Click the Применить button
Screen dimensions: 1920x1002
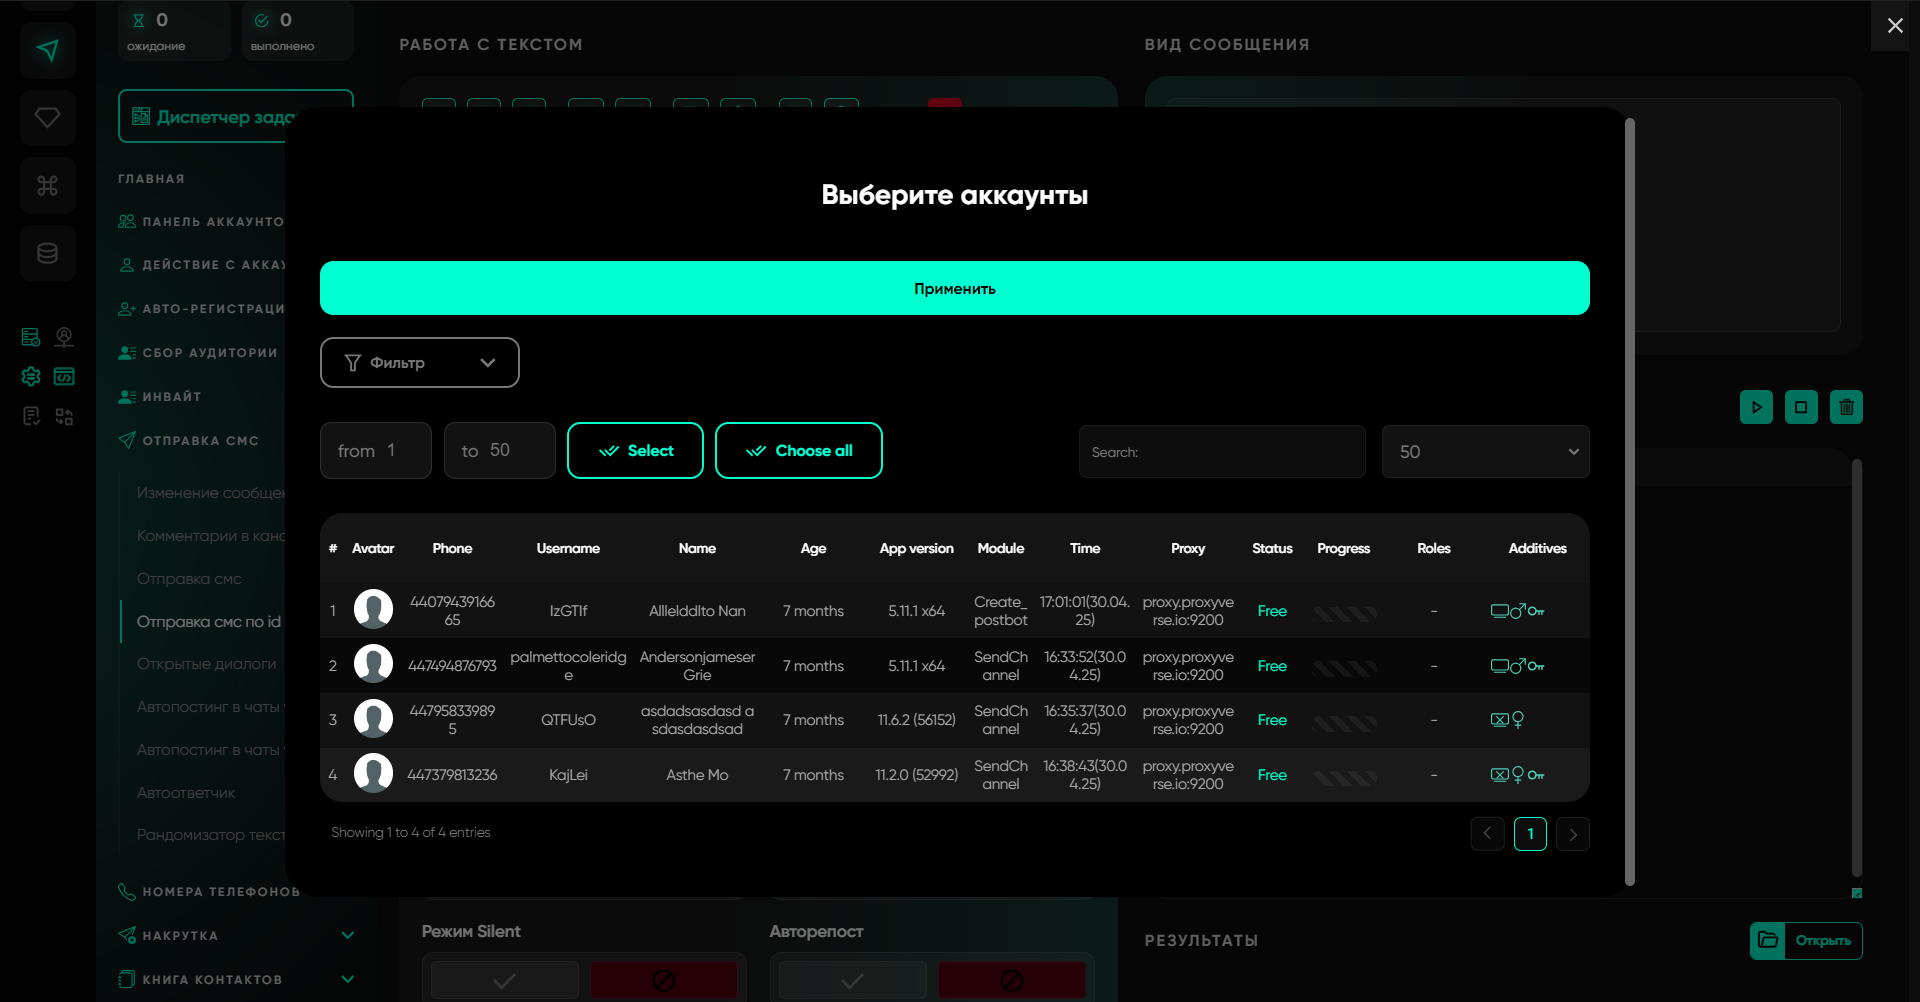pyautogui.click(x=954, y=288)
